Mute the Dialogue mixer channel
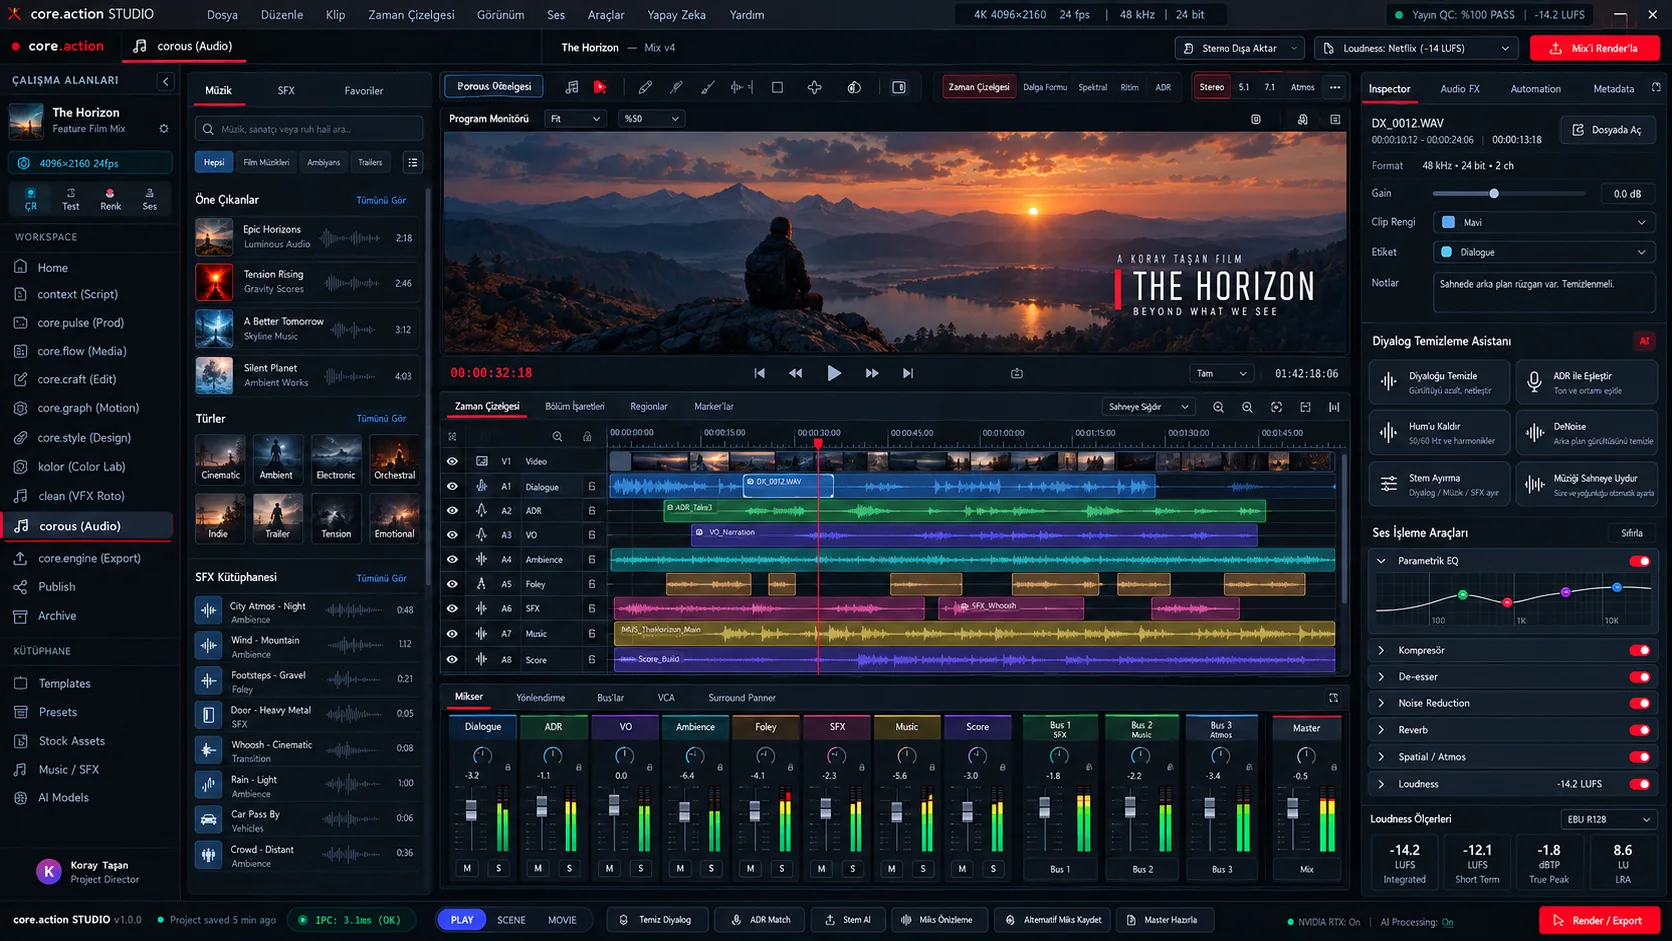This screenshot has height=941, width=1672. 467,868
